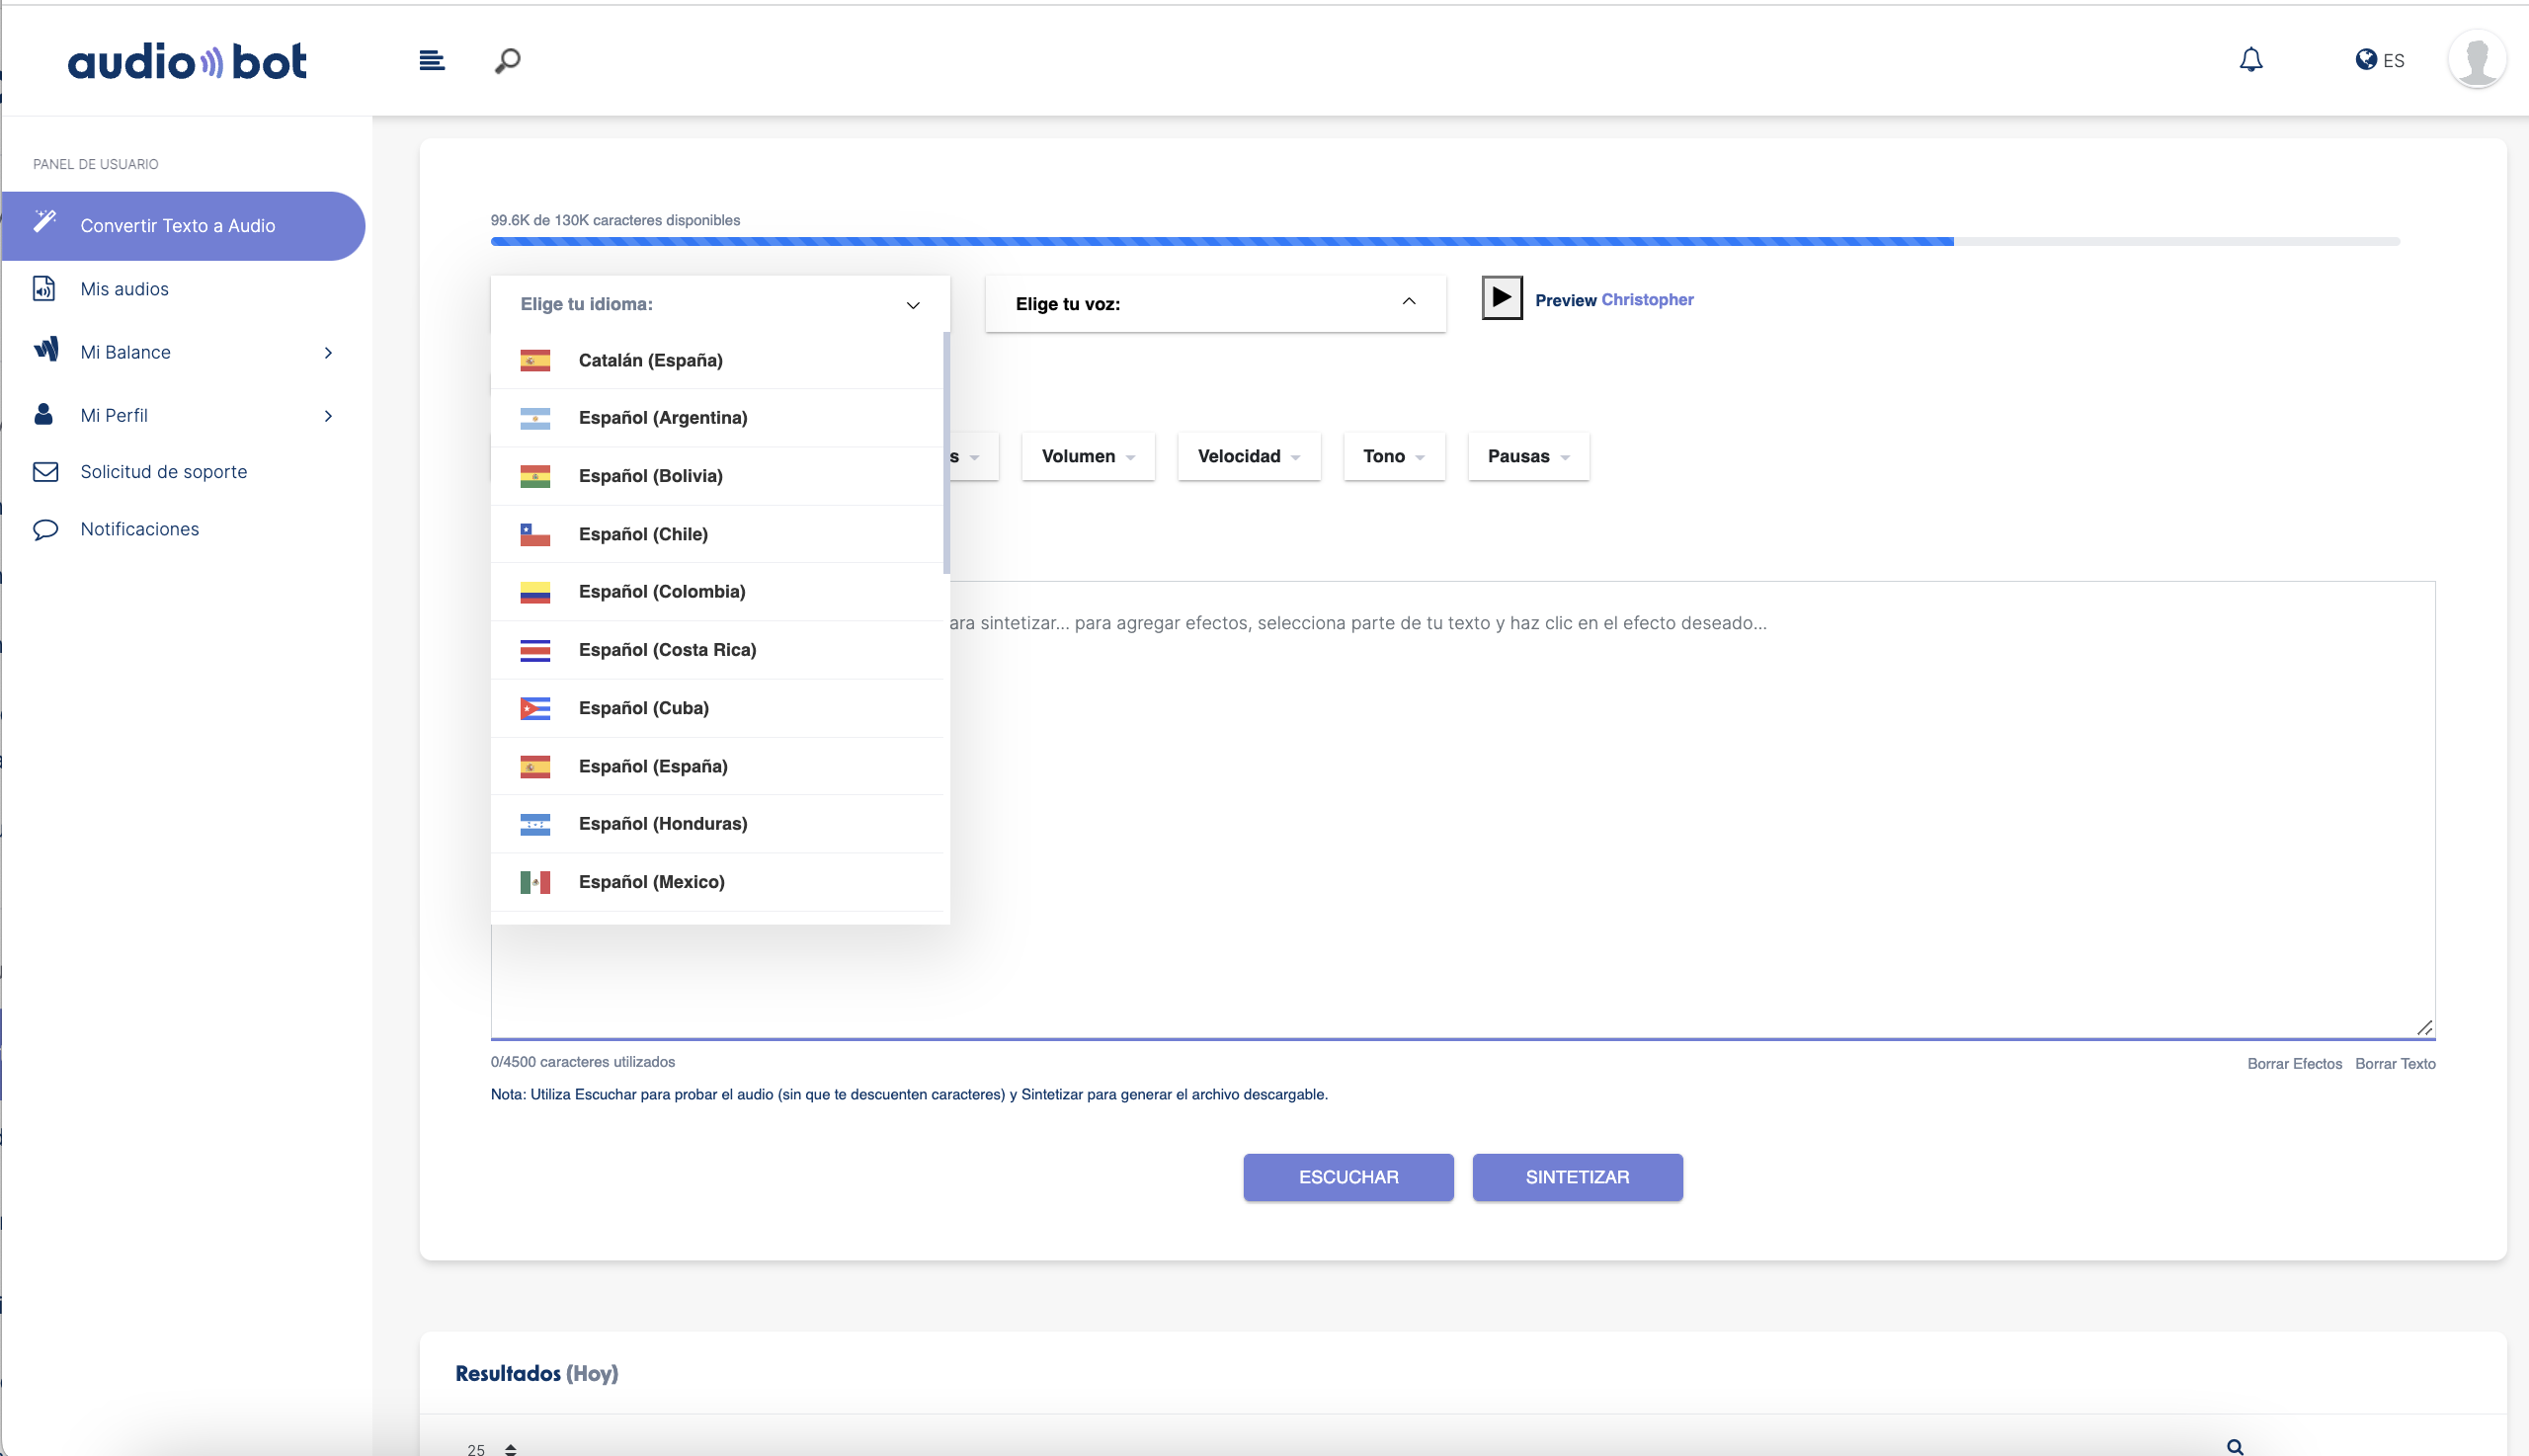Screen dimensions: 2529x1456
Task: Play the Christopher voice preview
Action: click(1500, 296)
